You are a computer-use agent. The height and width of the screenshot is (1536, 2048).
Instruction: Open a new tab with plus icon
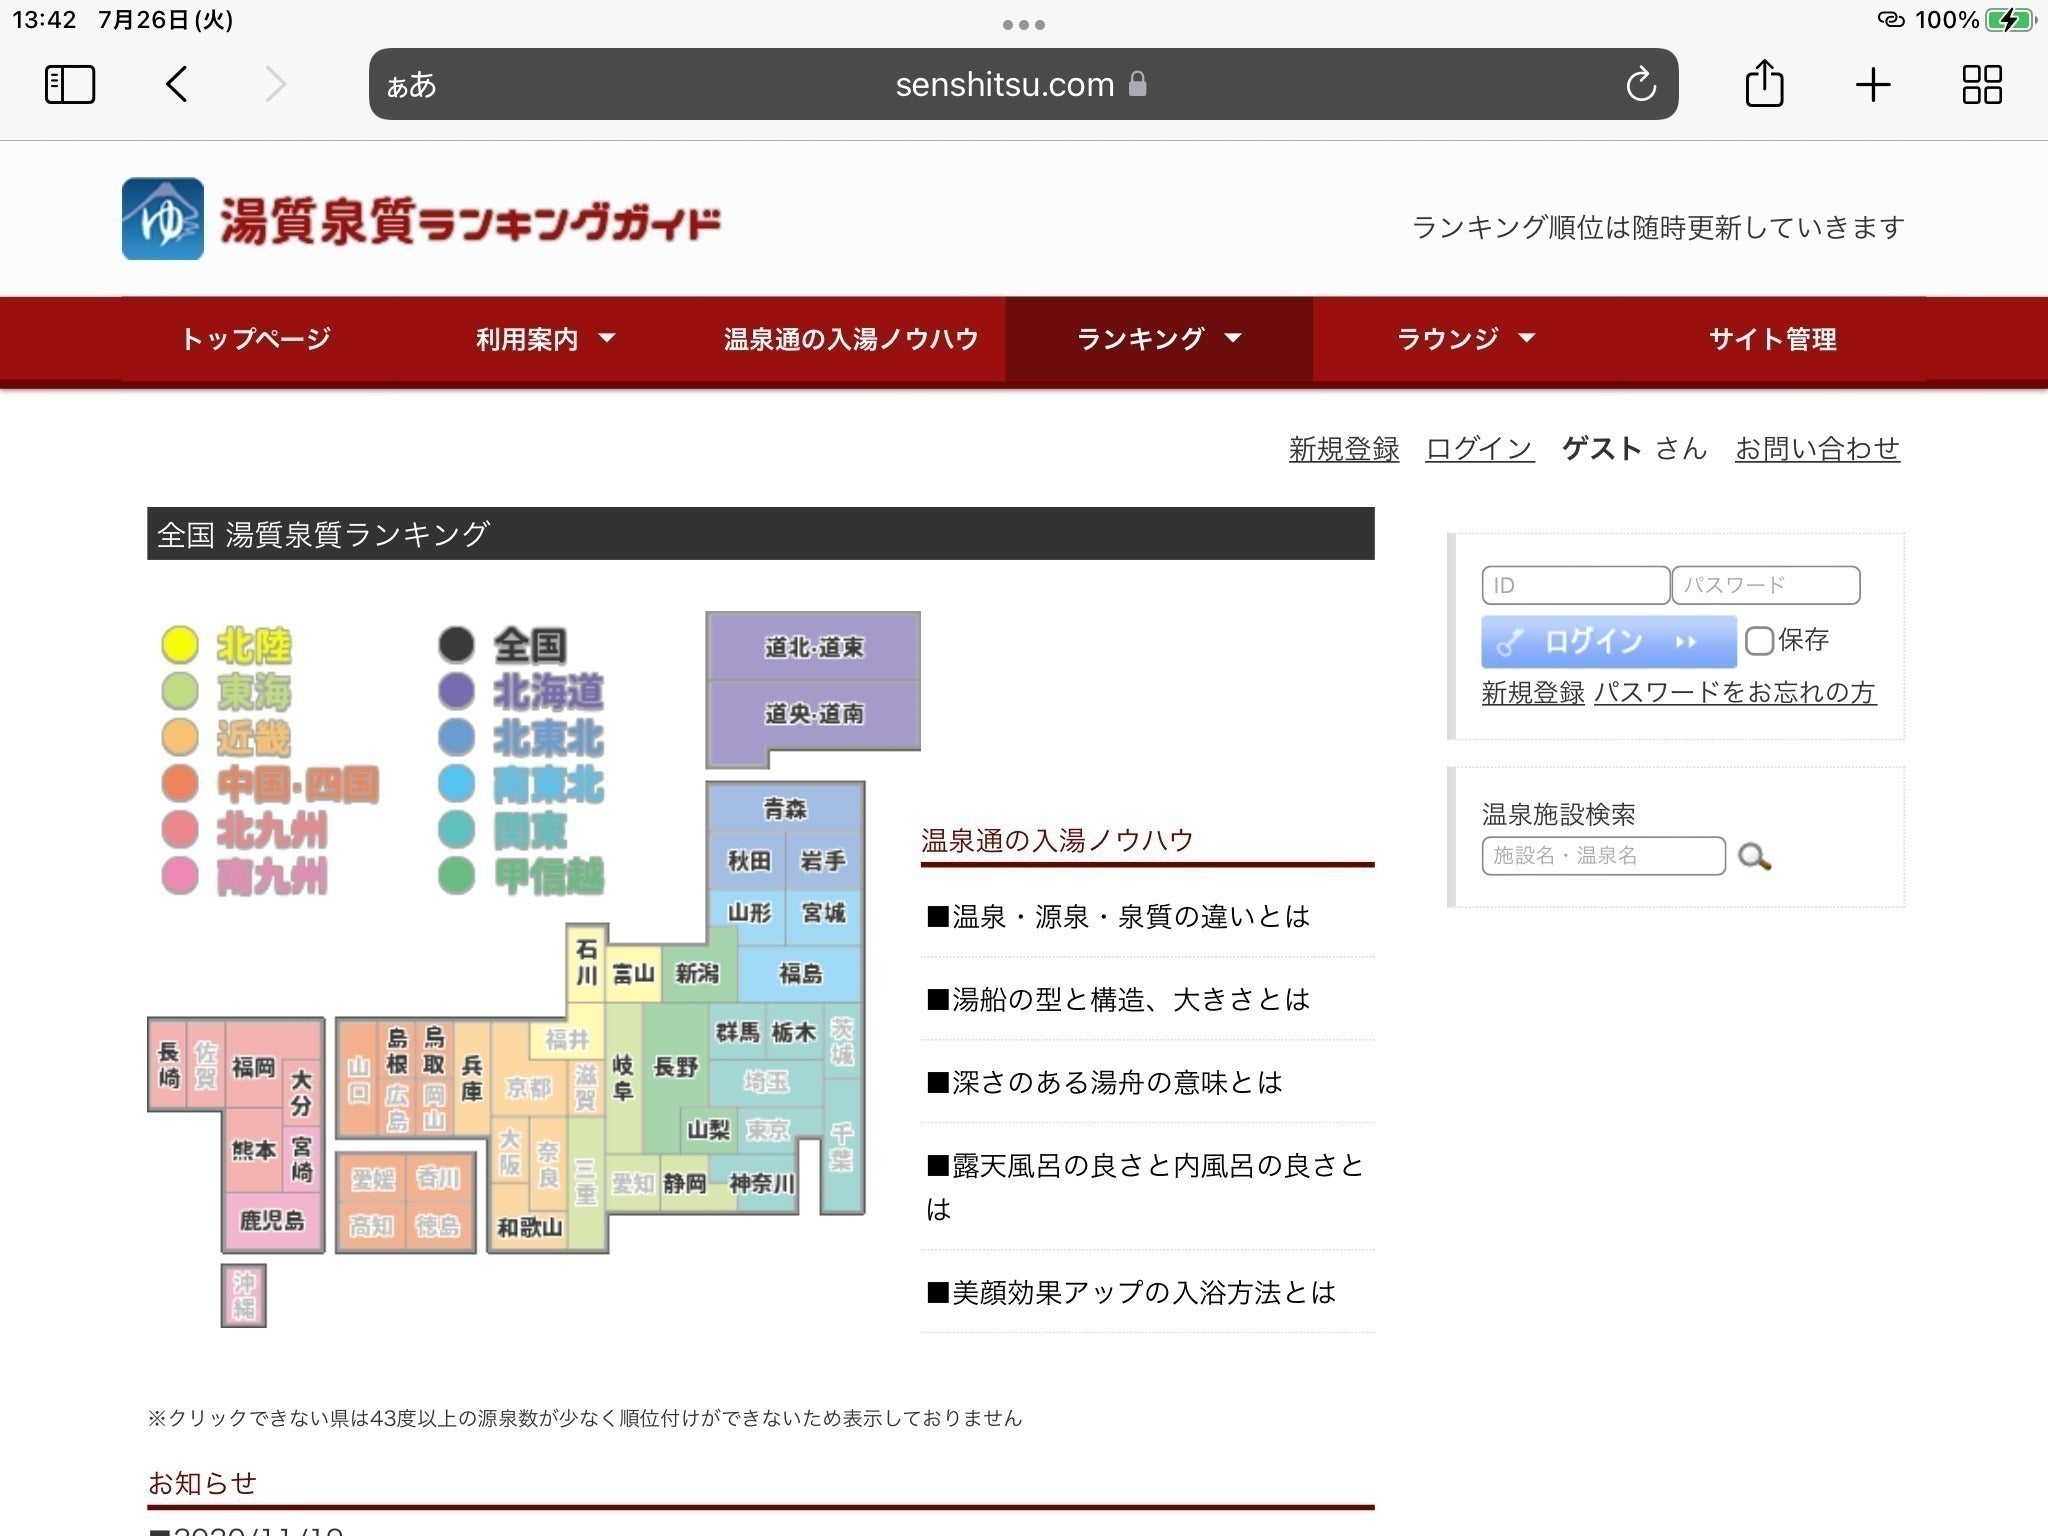[x=1872, y=84]
